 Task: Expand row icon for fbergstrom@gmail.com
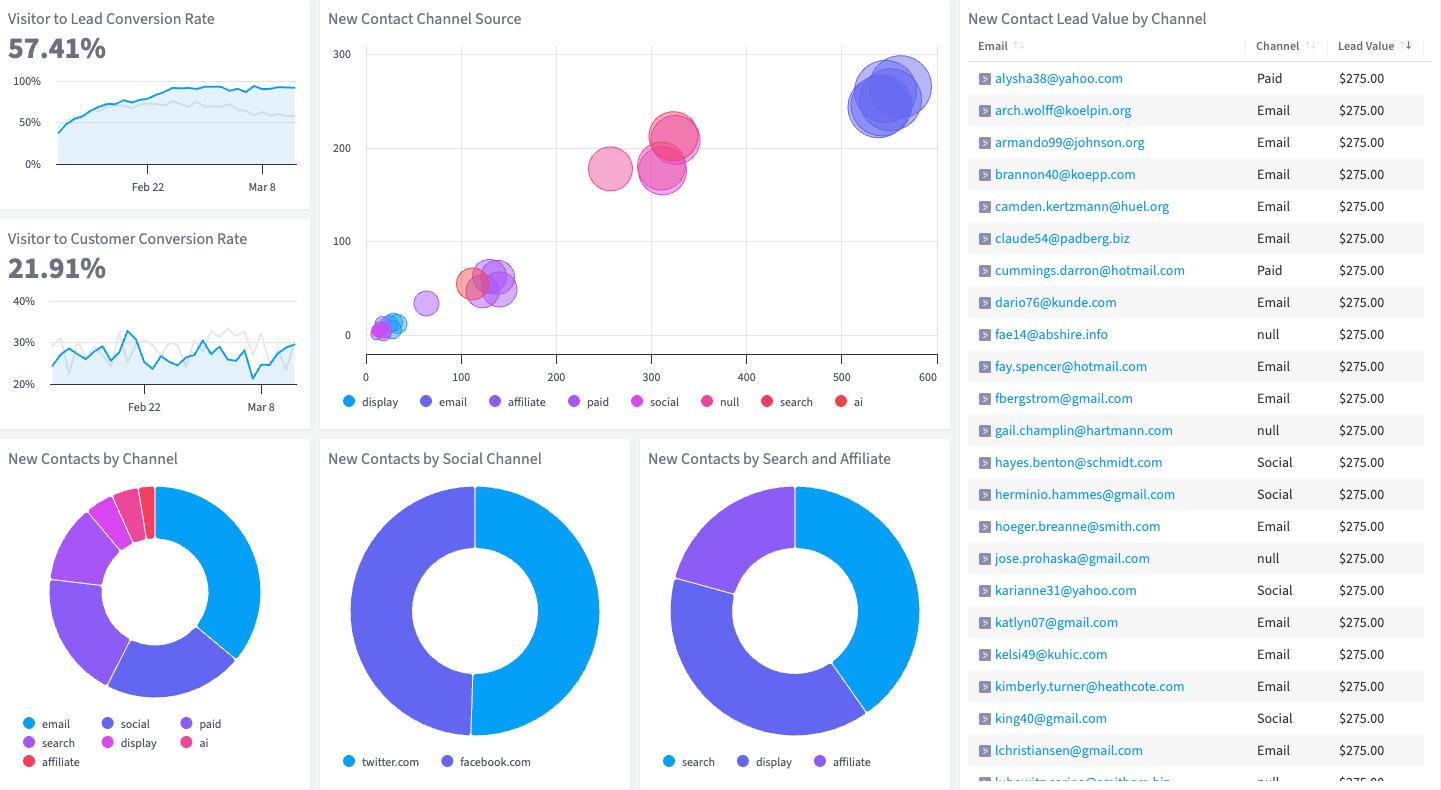[984, 398]
